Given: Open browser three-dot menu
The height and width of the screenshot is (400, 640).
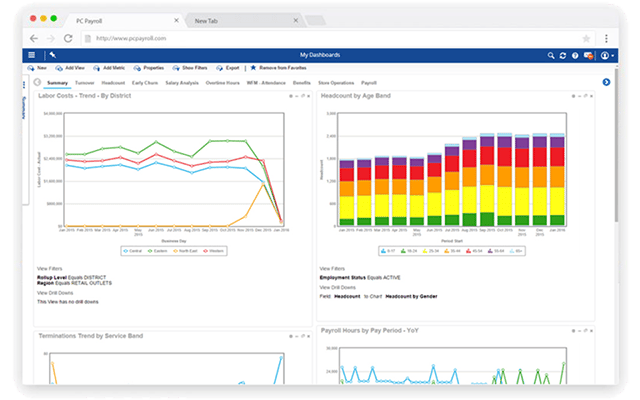Looking at the screenshot, I should click(606, 38).
